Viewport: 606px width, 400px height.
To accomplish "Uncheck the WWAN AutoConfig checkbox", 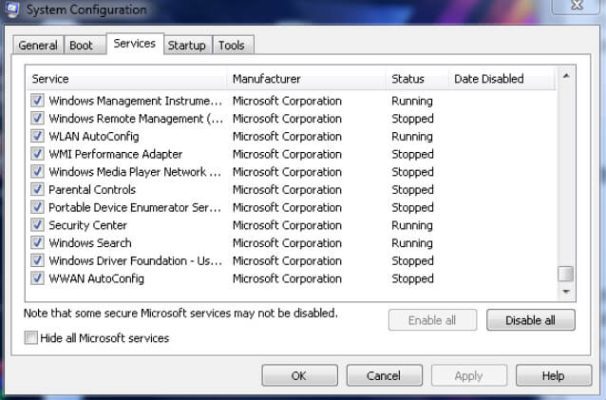I will 38,279.
